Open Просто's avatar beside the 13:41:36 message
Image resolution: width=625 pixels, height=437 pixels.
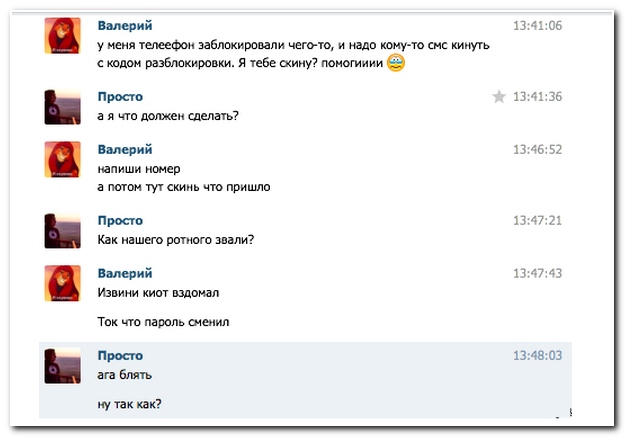(63, 107)
